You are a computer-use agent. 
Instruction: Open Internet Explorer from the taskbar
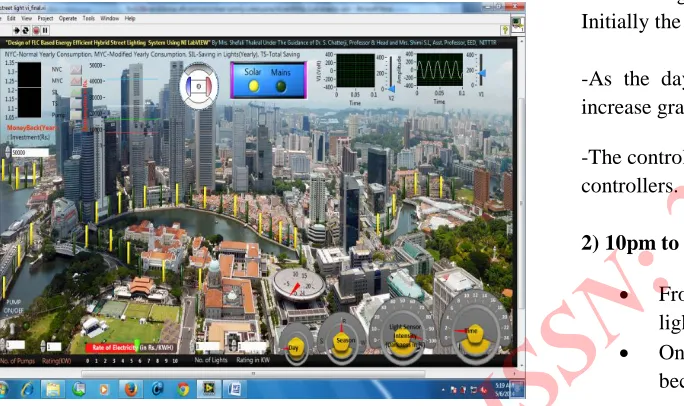point(27,389)
